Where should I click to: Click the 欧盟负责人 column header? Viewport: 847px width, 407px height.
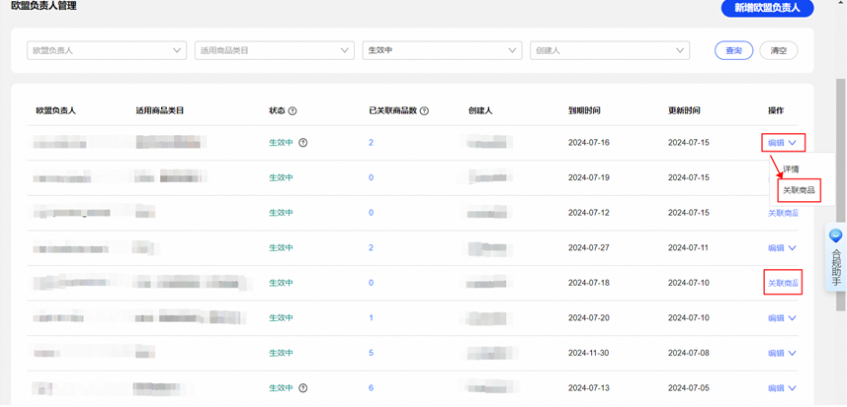pos(56,111)
